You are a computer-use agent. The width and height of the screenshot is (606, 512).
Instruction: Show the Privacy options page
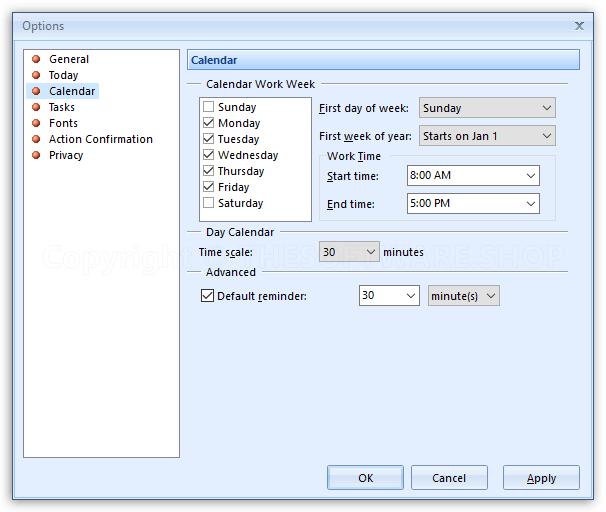point(66,155)
